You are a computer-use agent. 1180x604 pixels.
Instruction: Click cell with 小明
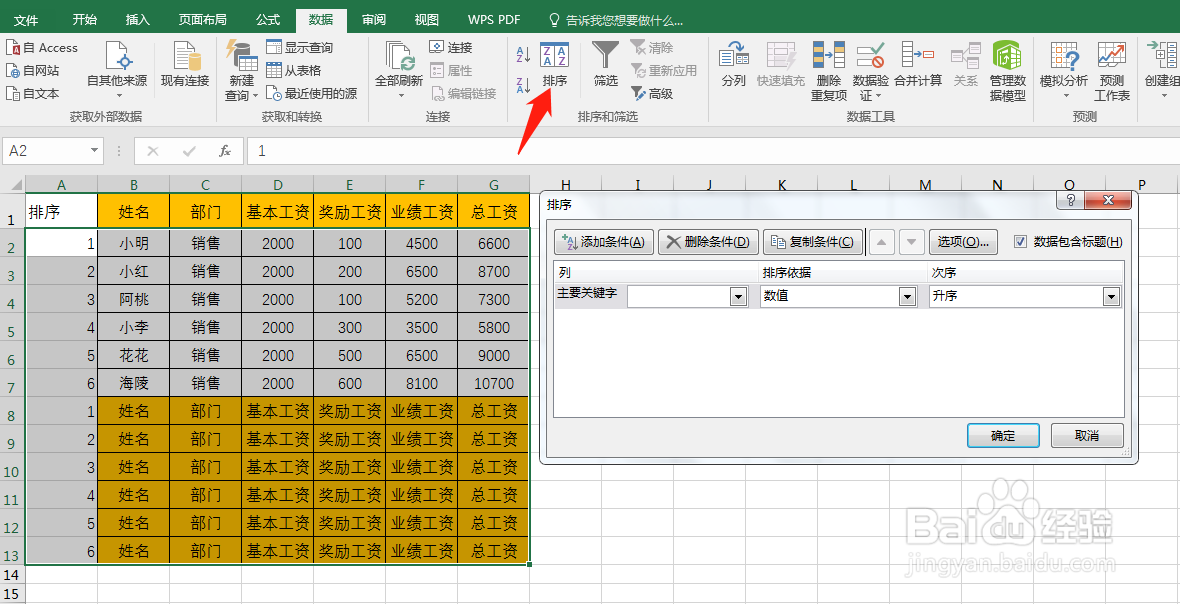point(134,244)
